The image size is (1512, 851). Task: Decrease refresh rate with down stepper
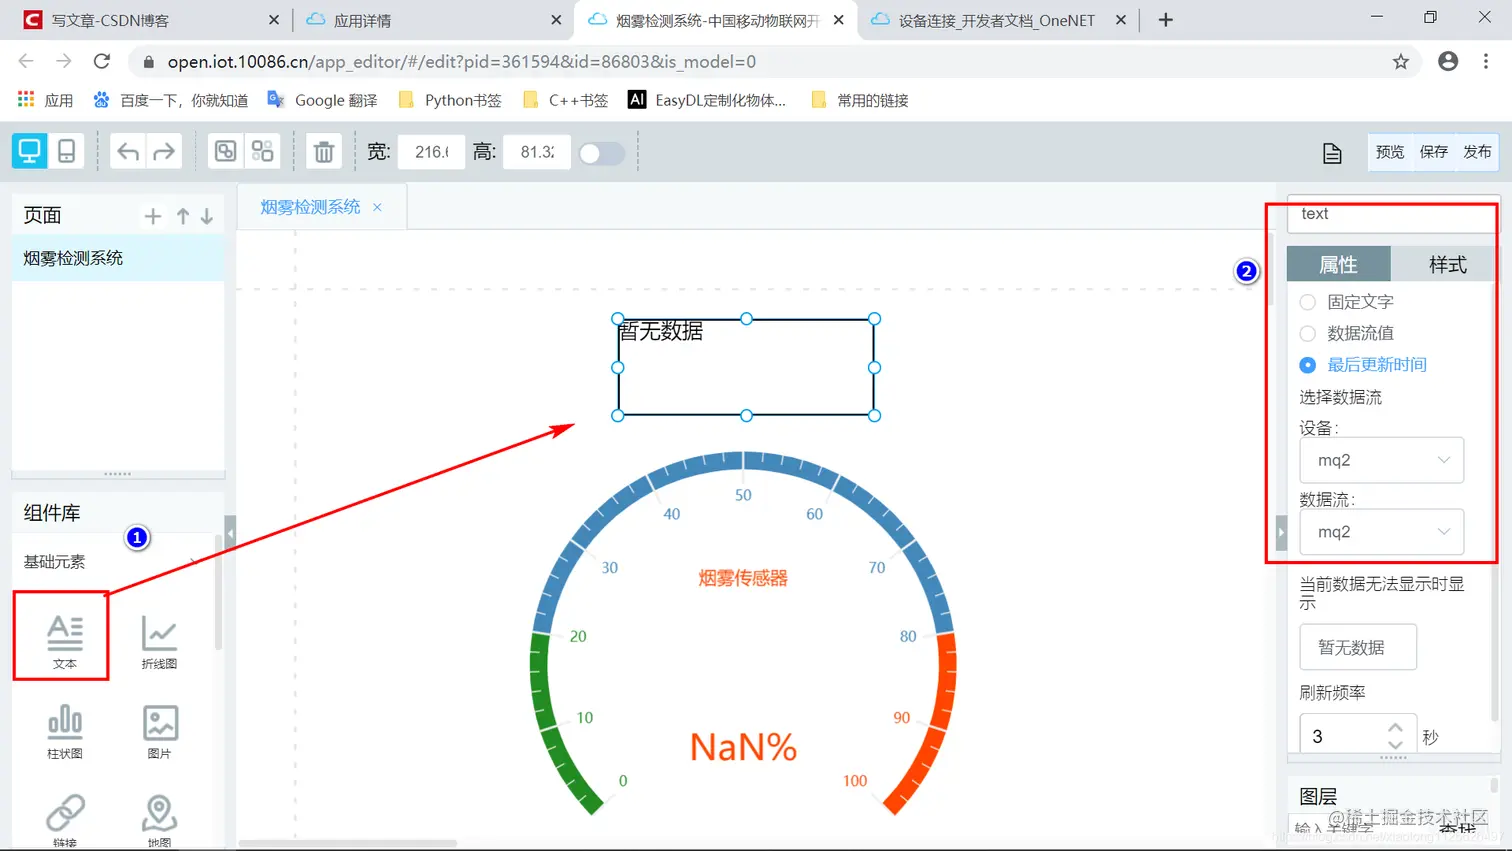click(1395, 744)
